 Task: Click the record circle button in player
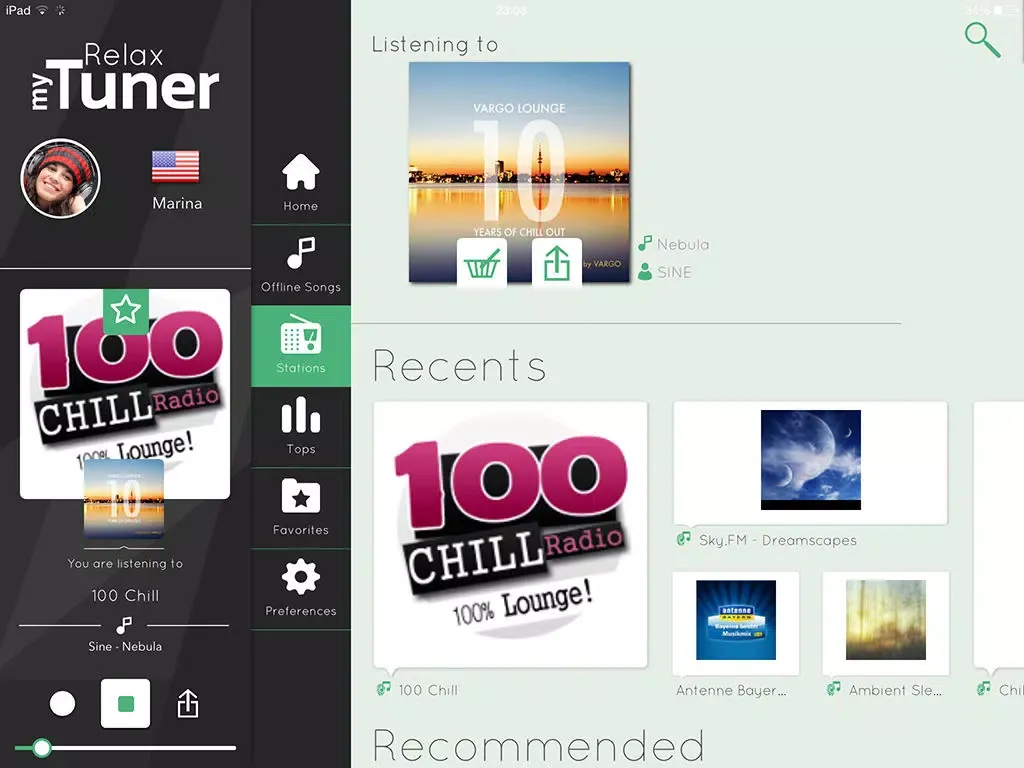point(63,703)
